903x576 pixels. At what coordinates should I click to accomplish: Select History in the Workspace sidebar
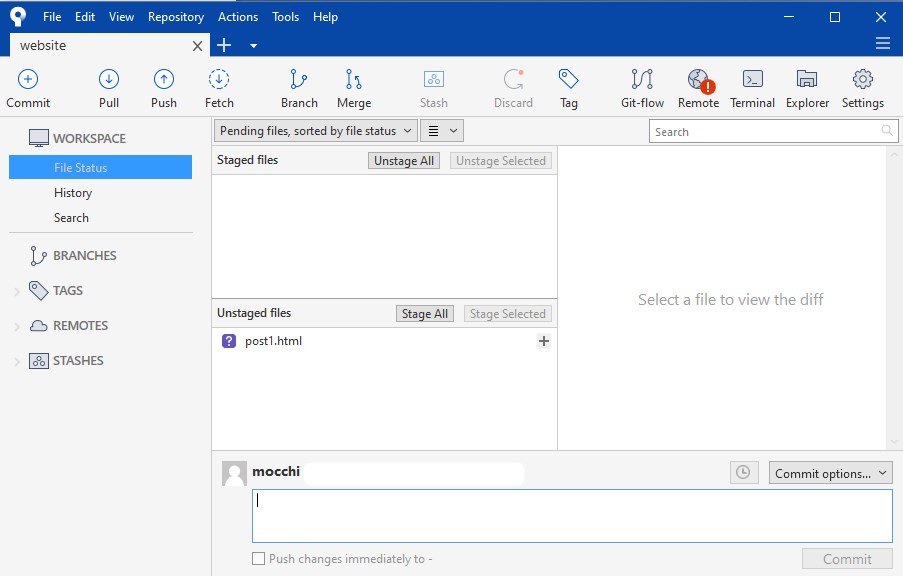tap(73, 193)
